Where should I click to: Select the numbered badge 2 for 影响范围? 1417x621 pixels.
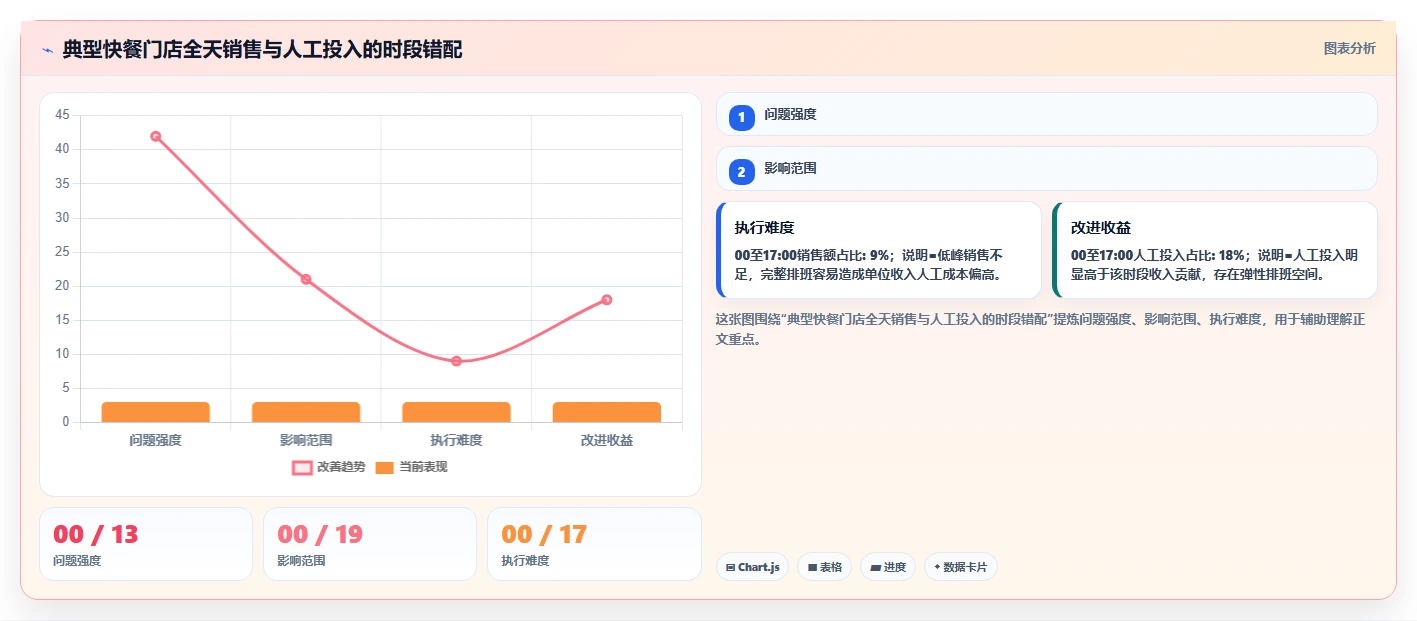coord(741,172)
